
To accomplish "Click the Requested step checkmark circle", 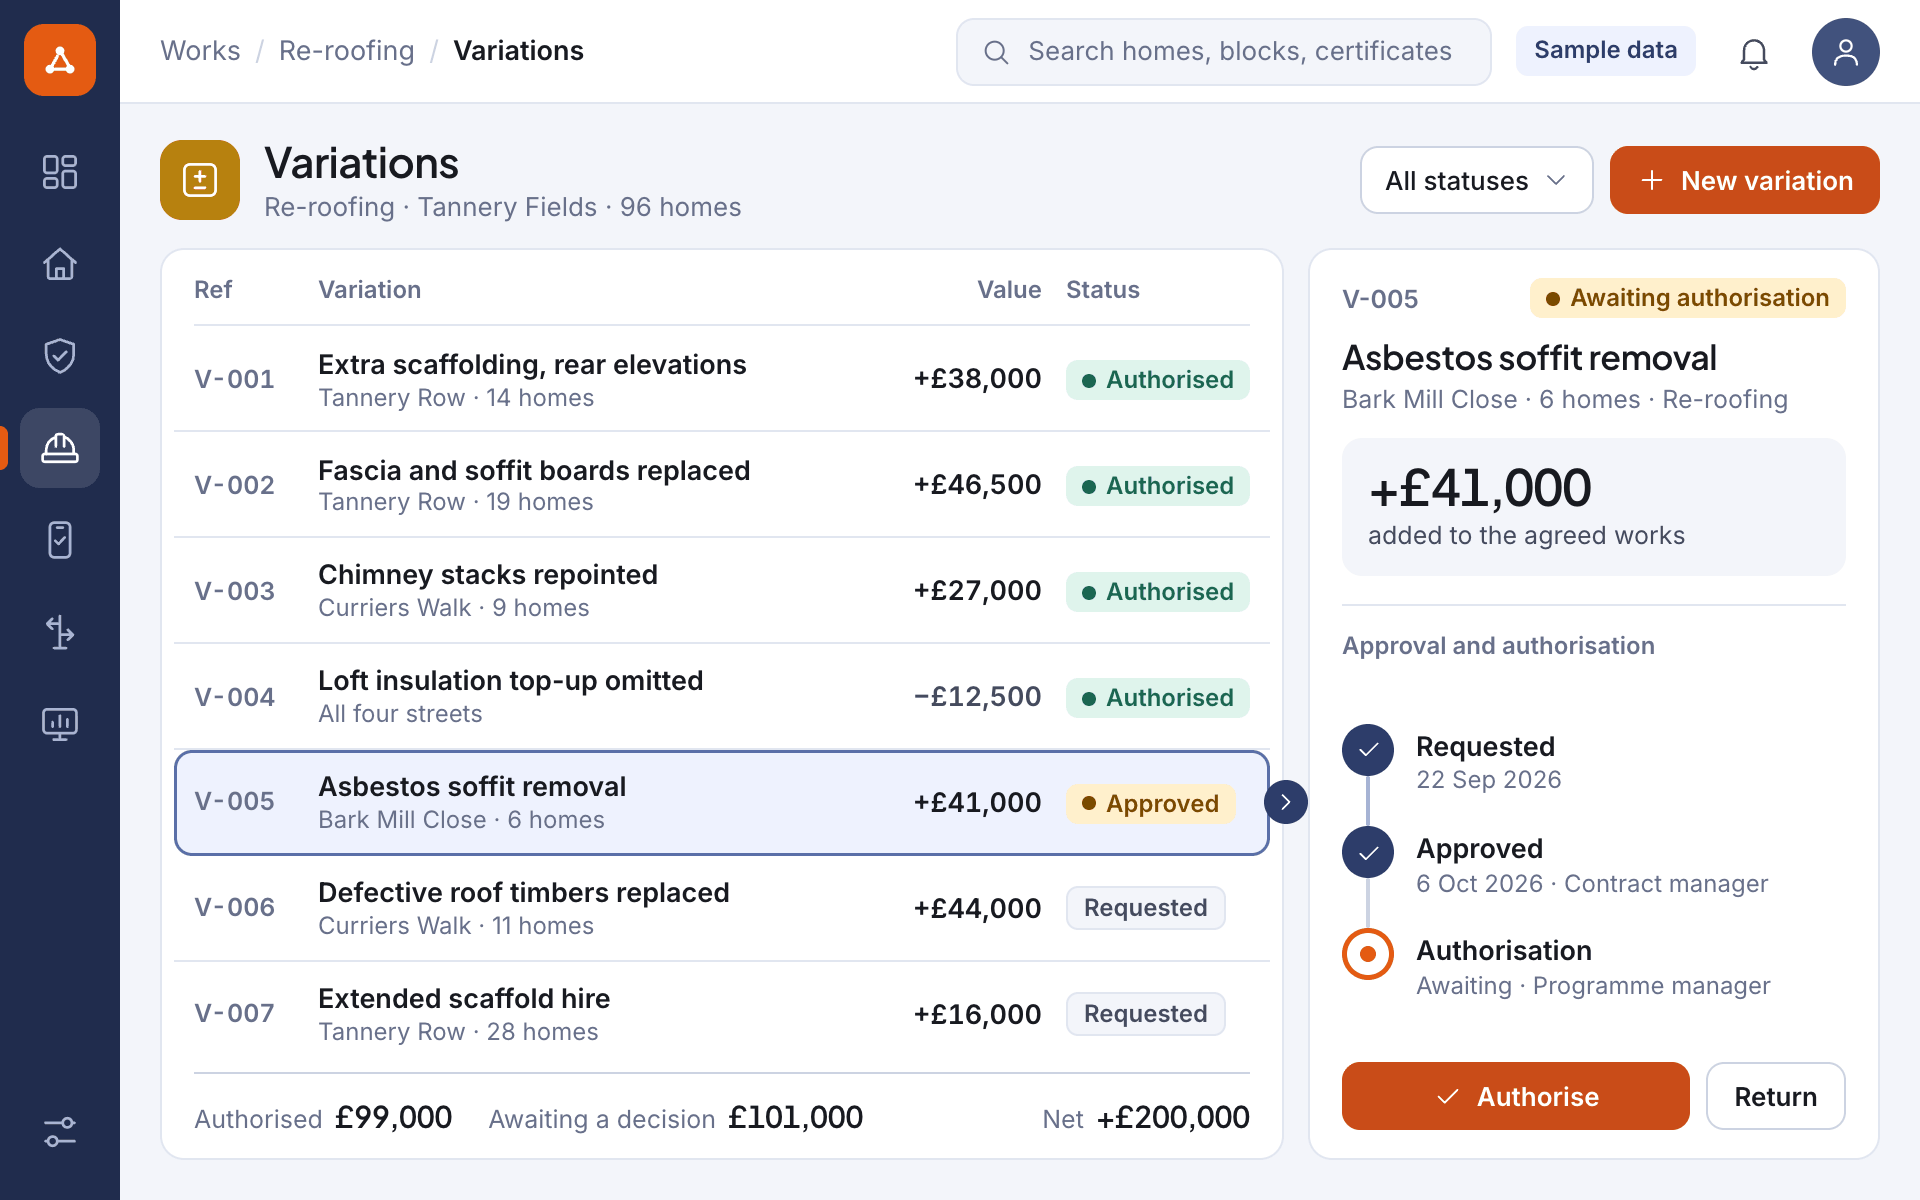I will tap(1368, 750).
